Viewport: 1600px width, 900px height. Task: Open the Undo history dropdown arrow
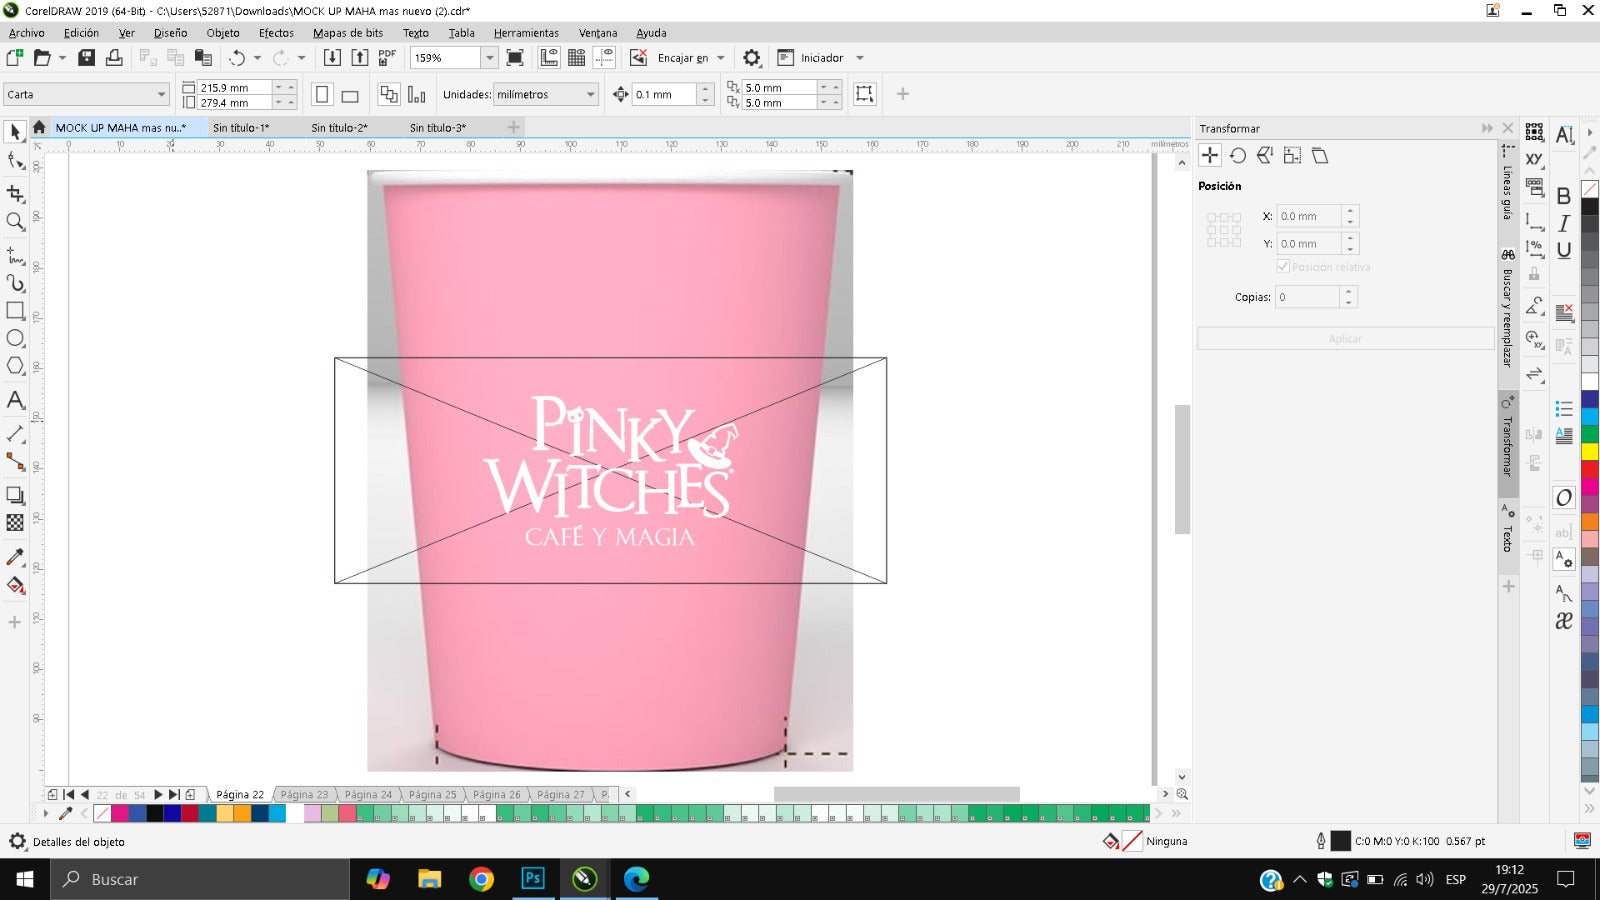tap(257, 58)
